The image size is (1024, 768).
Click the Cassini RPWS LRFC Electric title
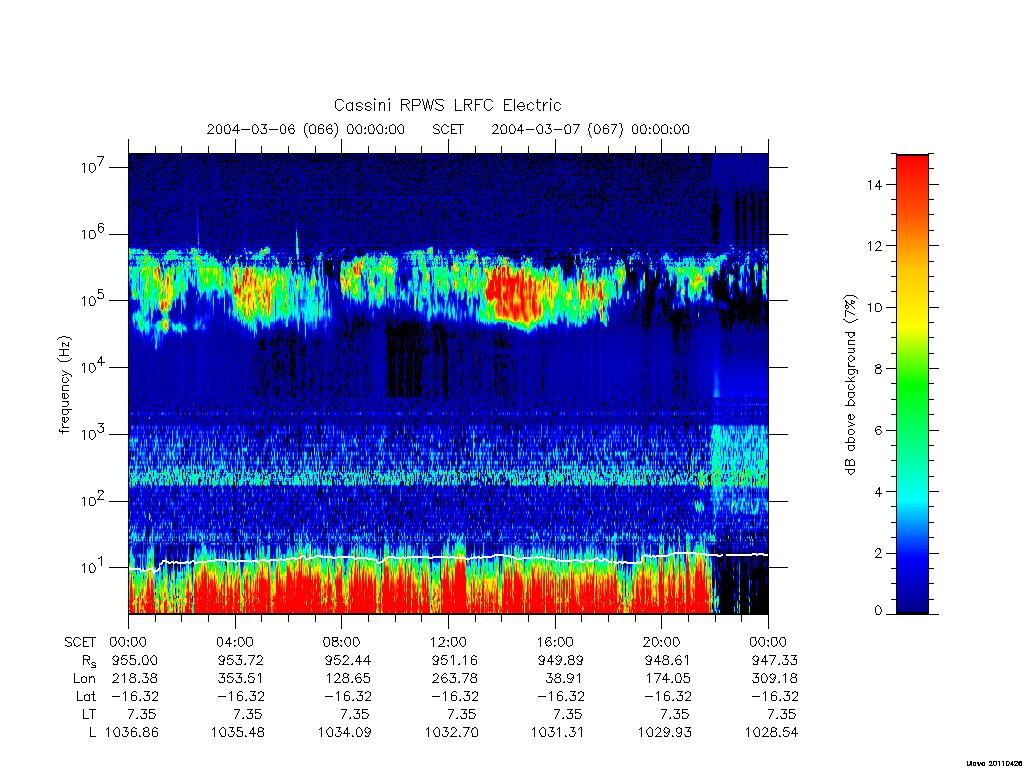(447, 105)
